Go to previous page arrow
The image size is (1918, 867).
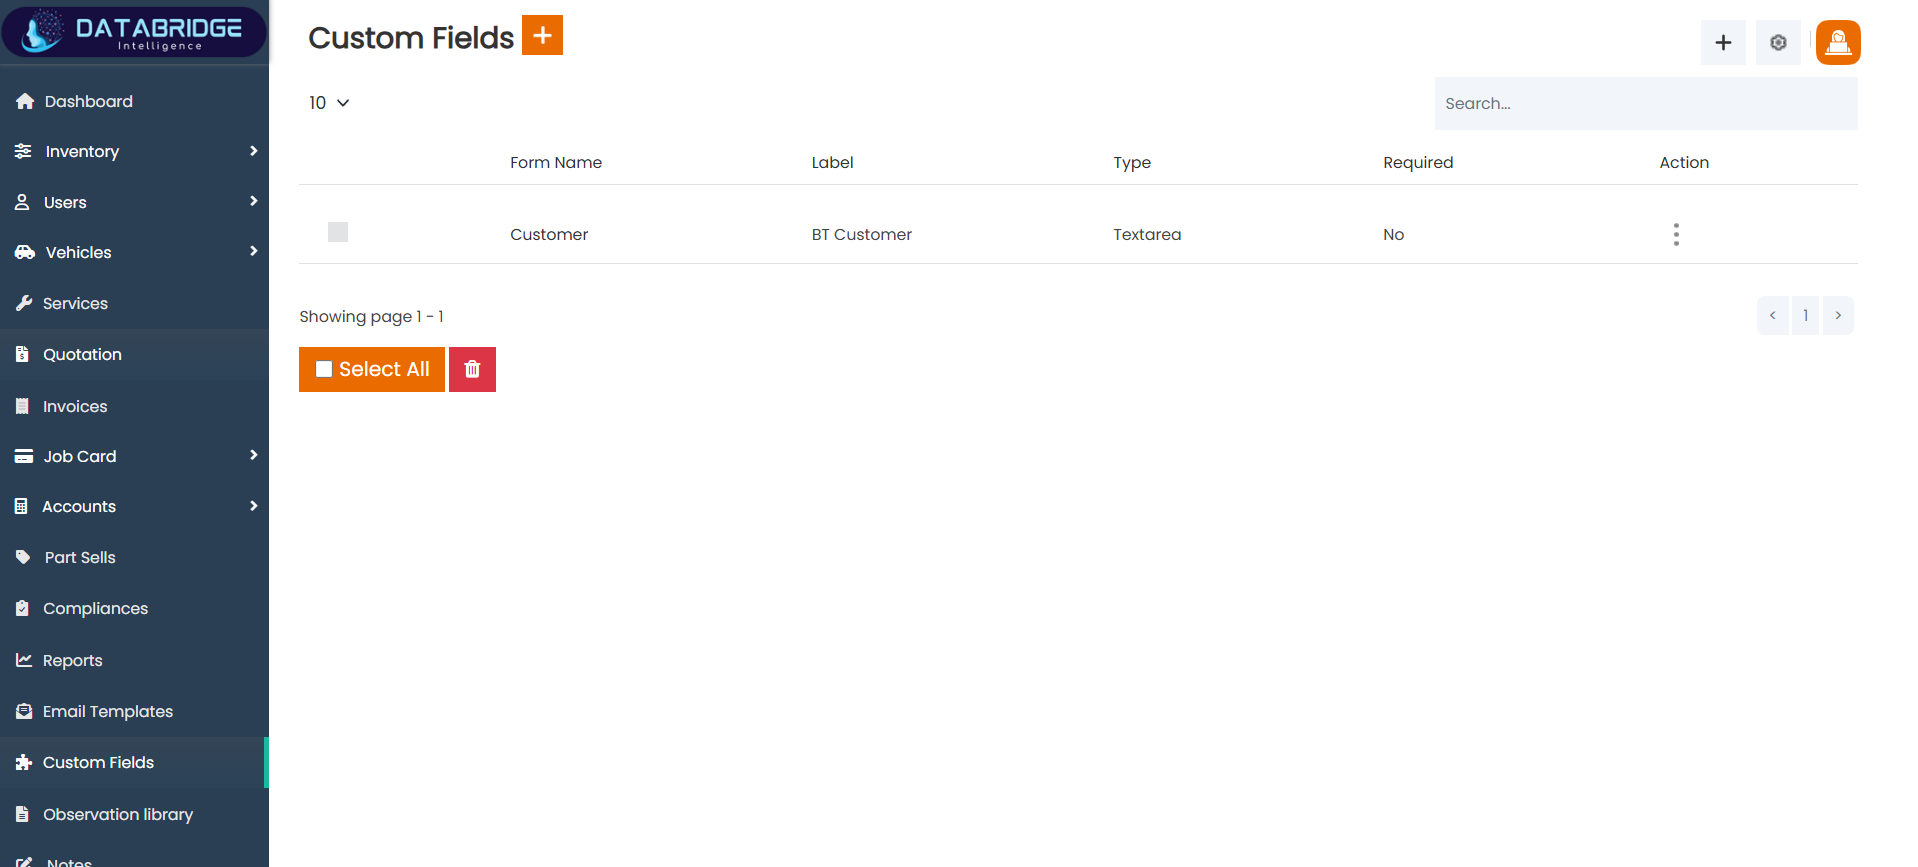1772,315
